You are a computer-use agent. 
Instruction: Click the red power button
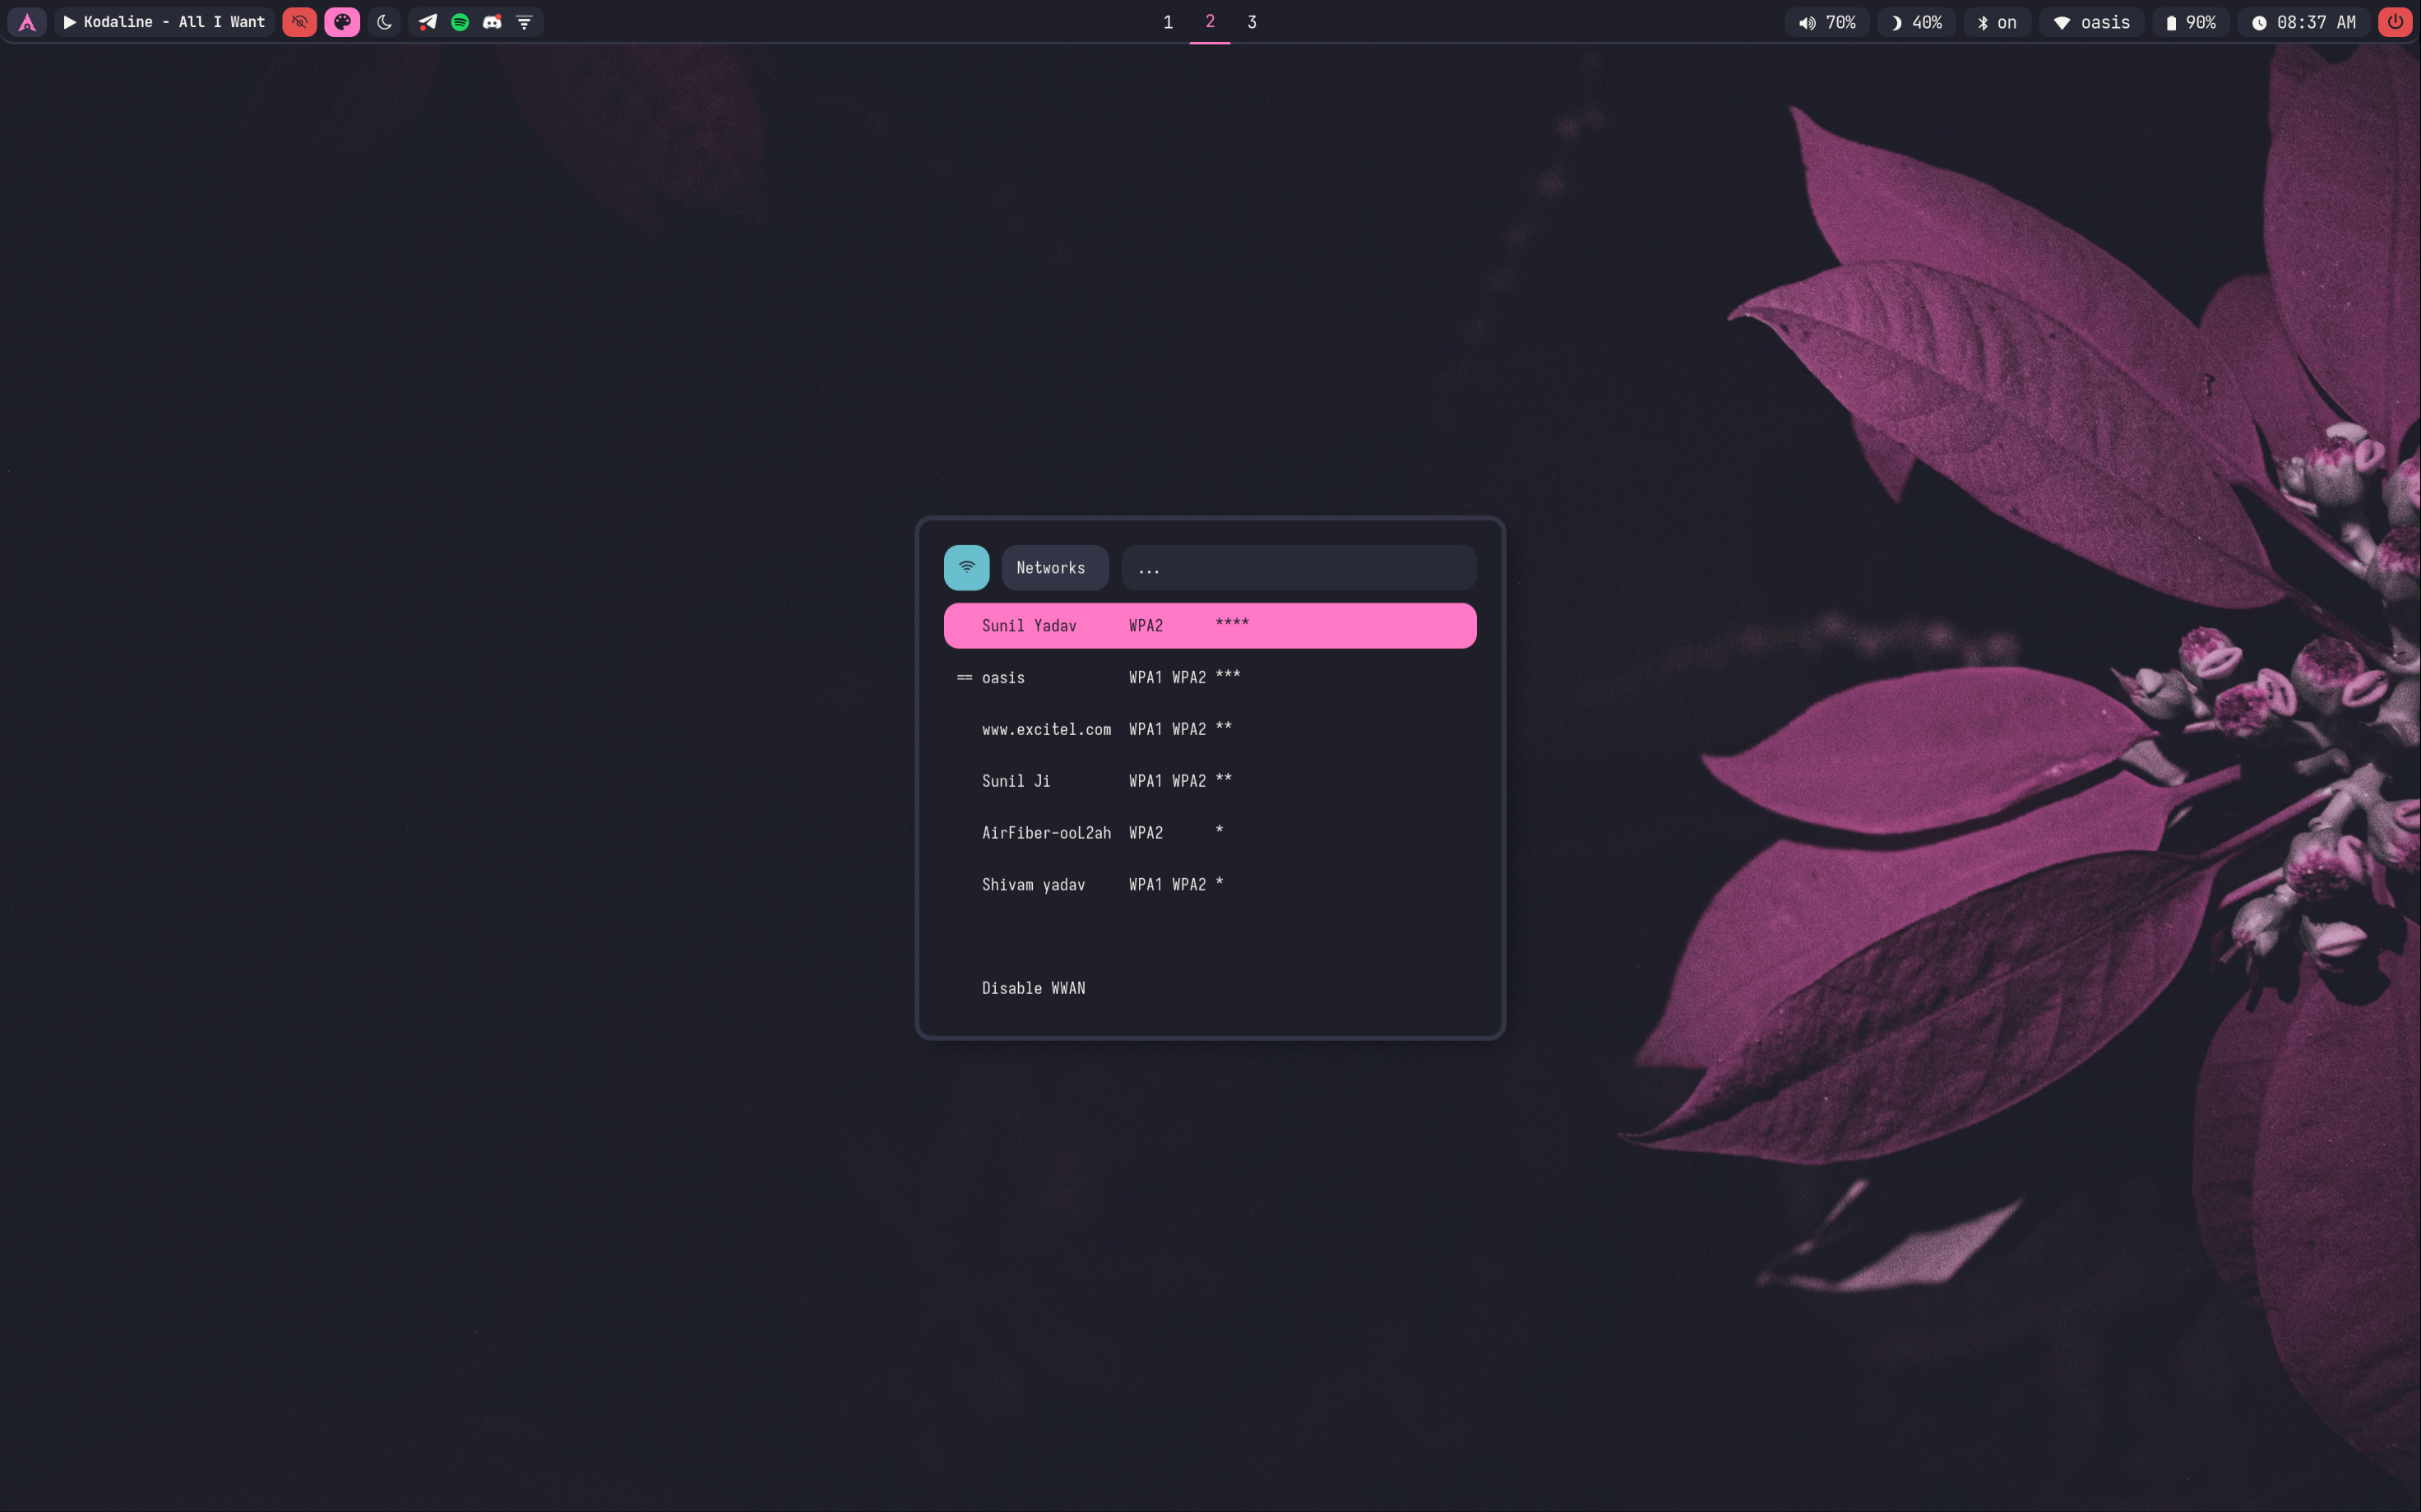(x=2395, y=22)
